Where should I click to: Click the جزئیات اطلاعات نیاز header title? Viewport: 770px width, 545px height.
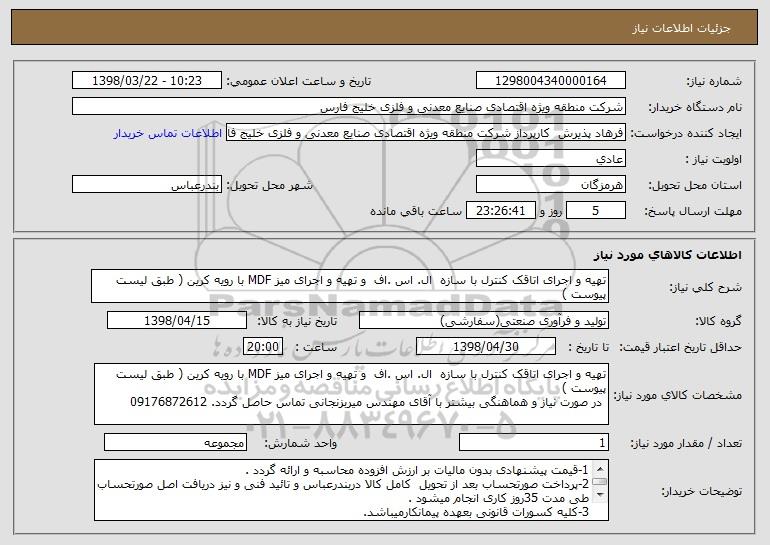[x=681, y=28]
